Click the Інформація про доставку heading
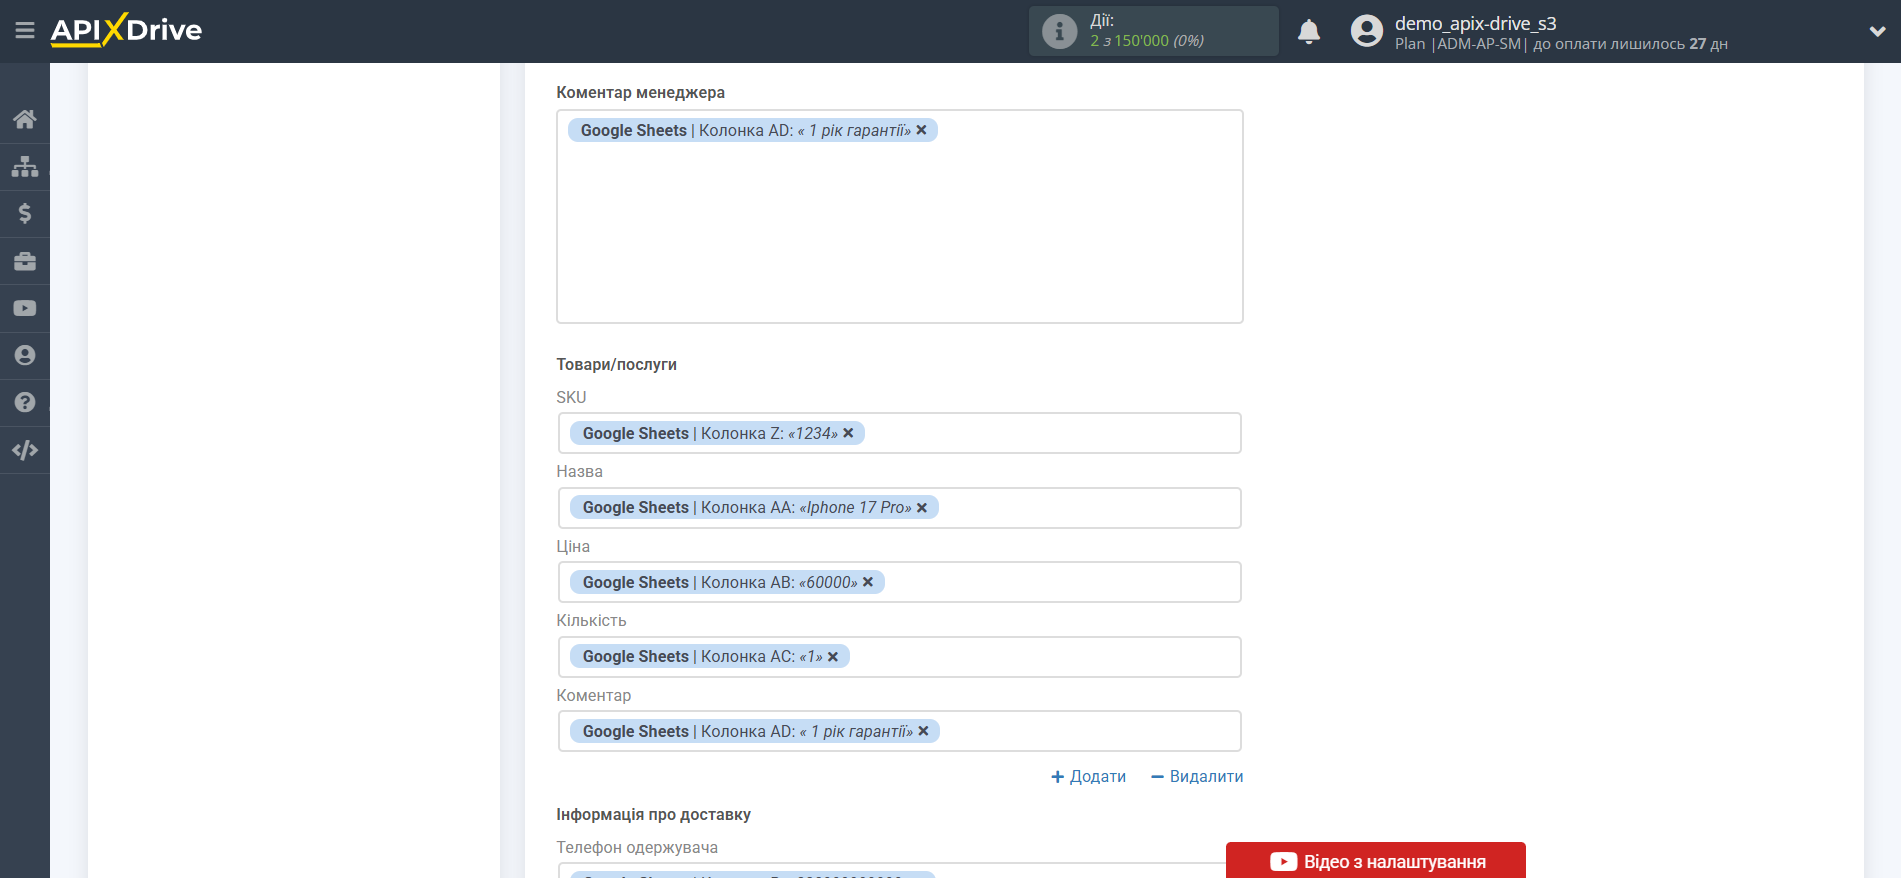This screenshot has height=878, width=1901. point(654,814)
